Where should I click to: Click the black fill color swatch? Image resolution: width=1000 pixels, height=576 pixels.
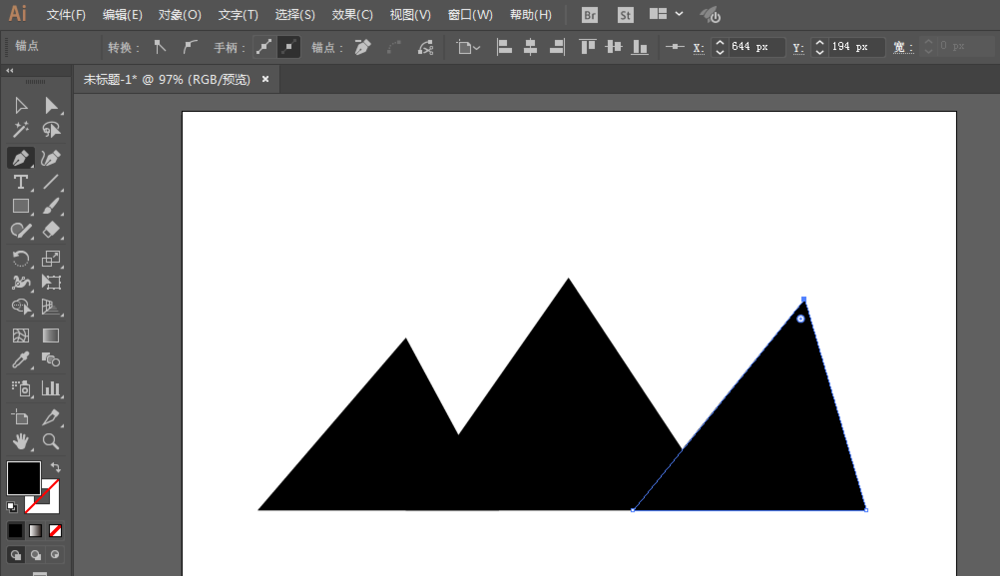pos(23,478)
